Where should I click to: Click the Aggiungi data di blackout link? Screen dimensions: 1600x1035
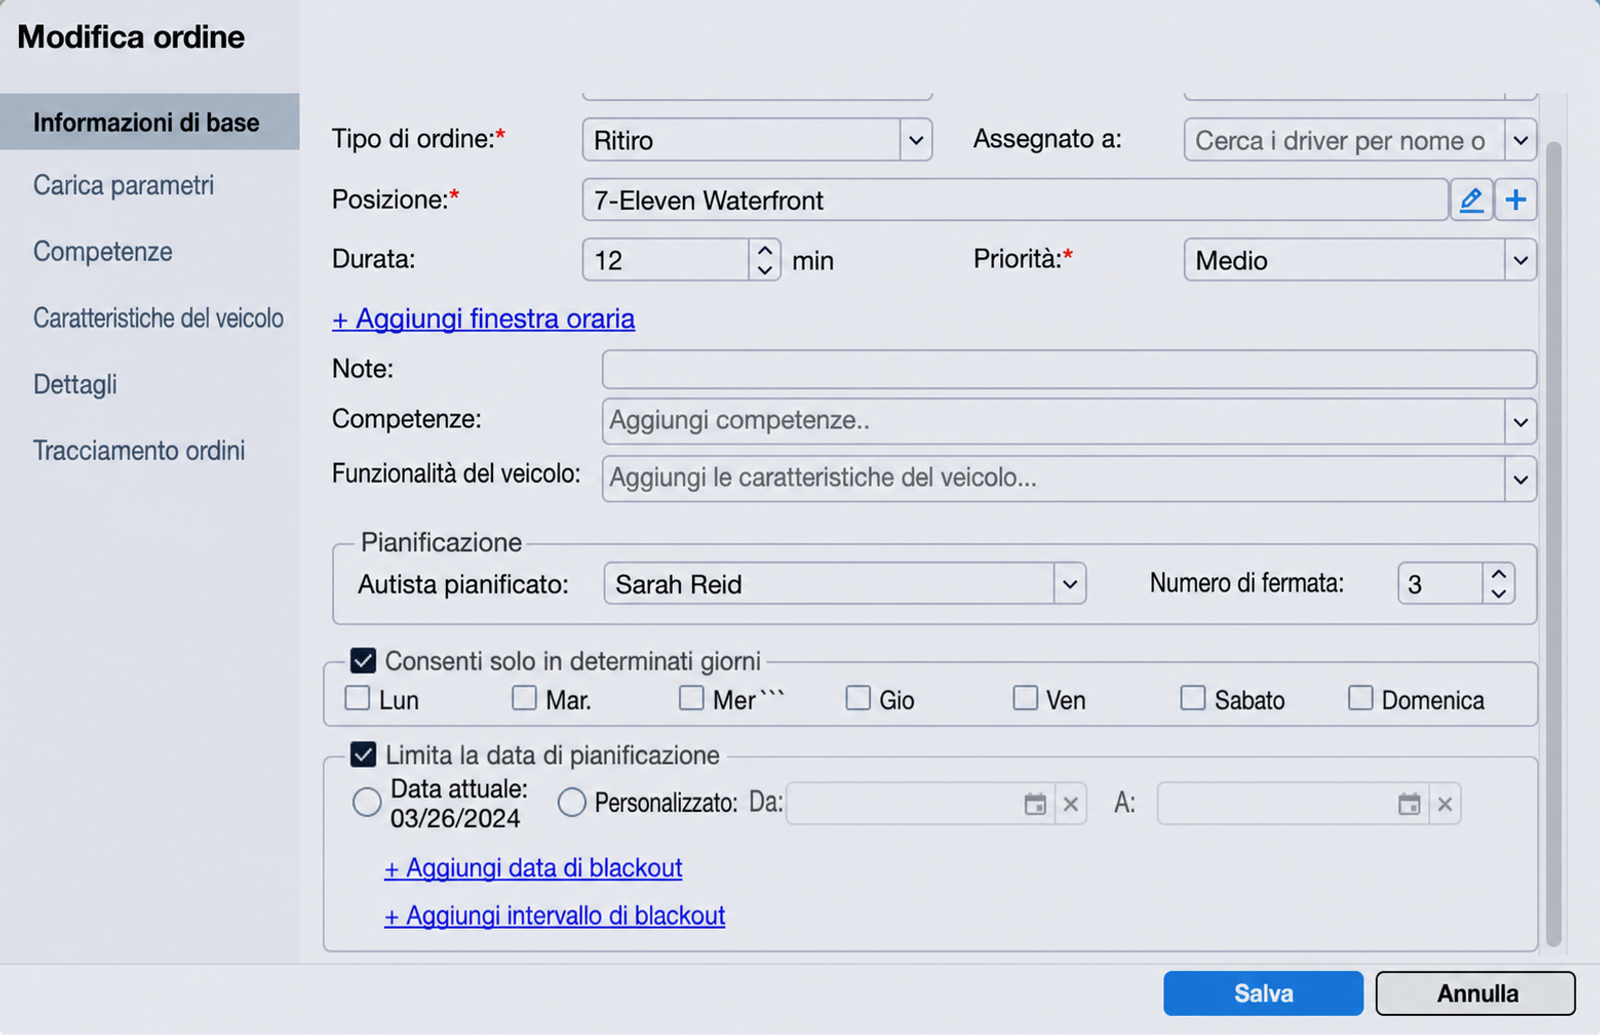[534, 868]
